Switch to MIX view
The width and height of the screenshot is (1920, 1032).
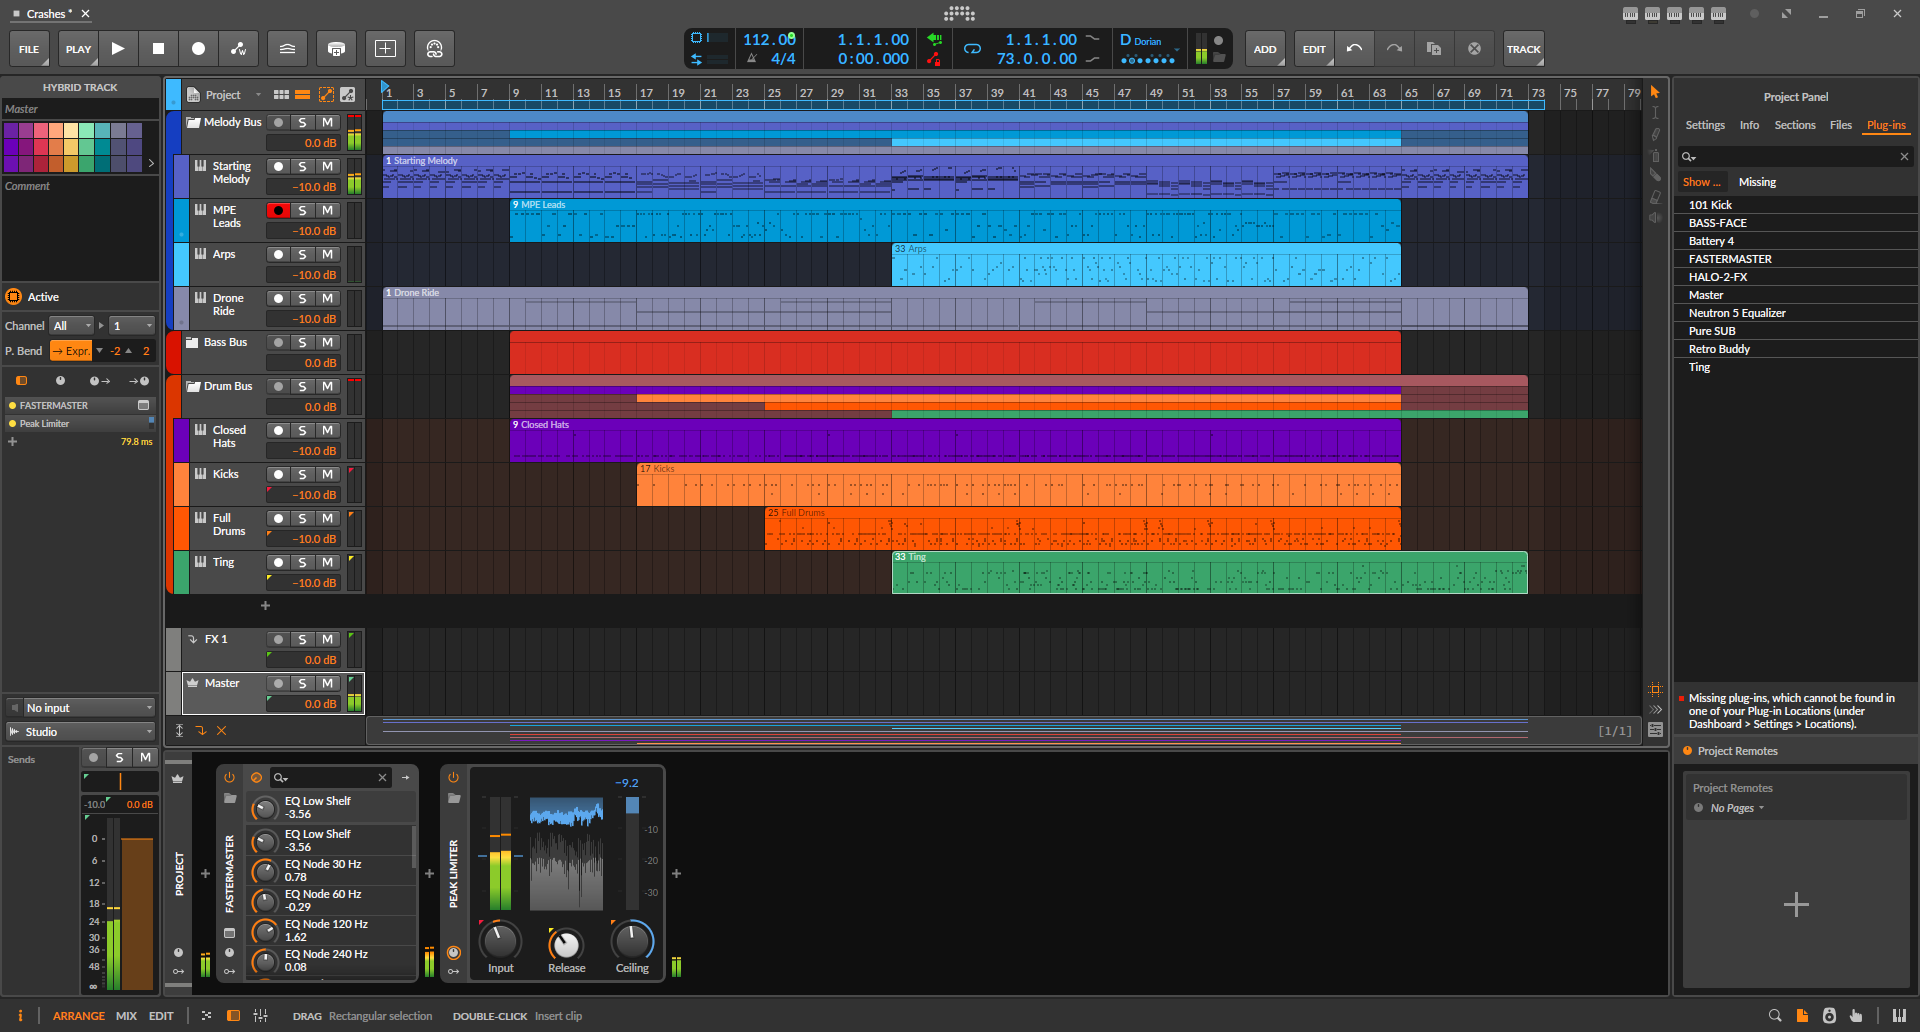click(x=126, y=1016)
